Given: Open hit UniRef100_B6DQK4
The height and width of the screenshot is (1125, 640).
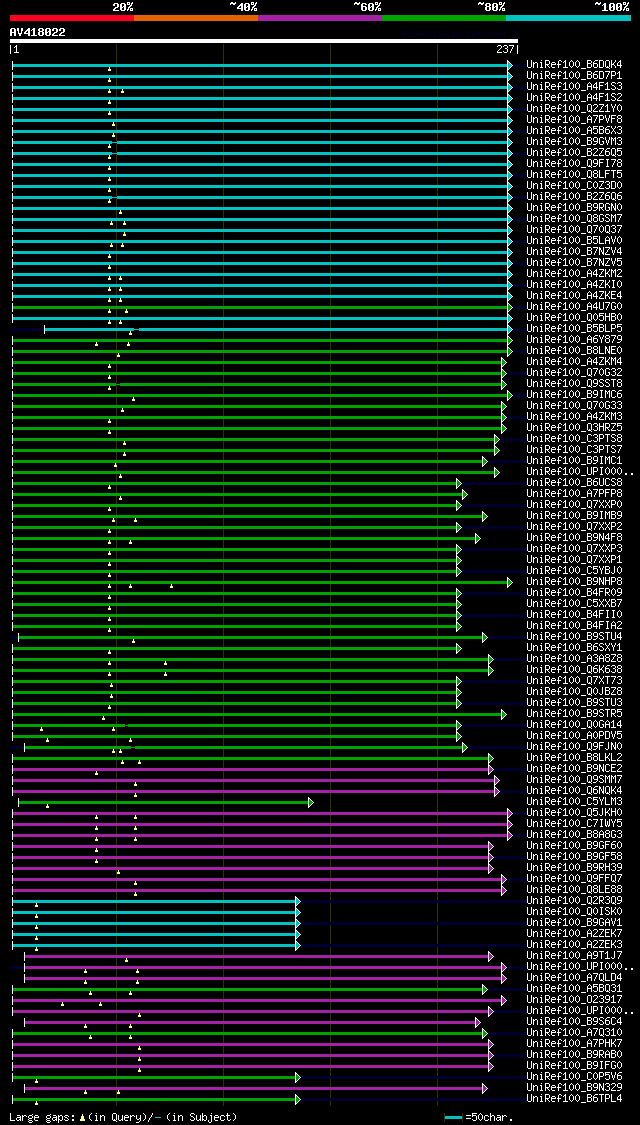Looking at the screenshot, I should (574, 65).
